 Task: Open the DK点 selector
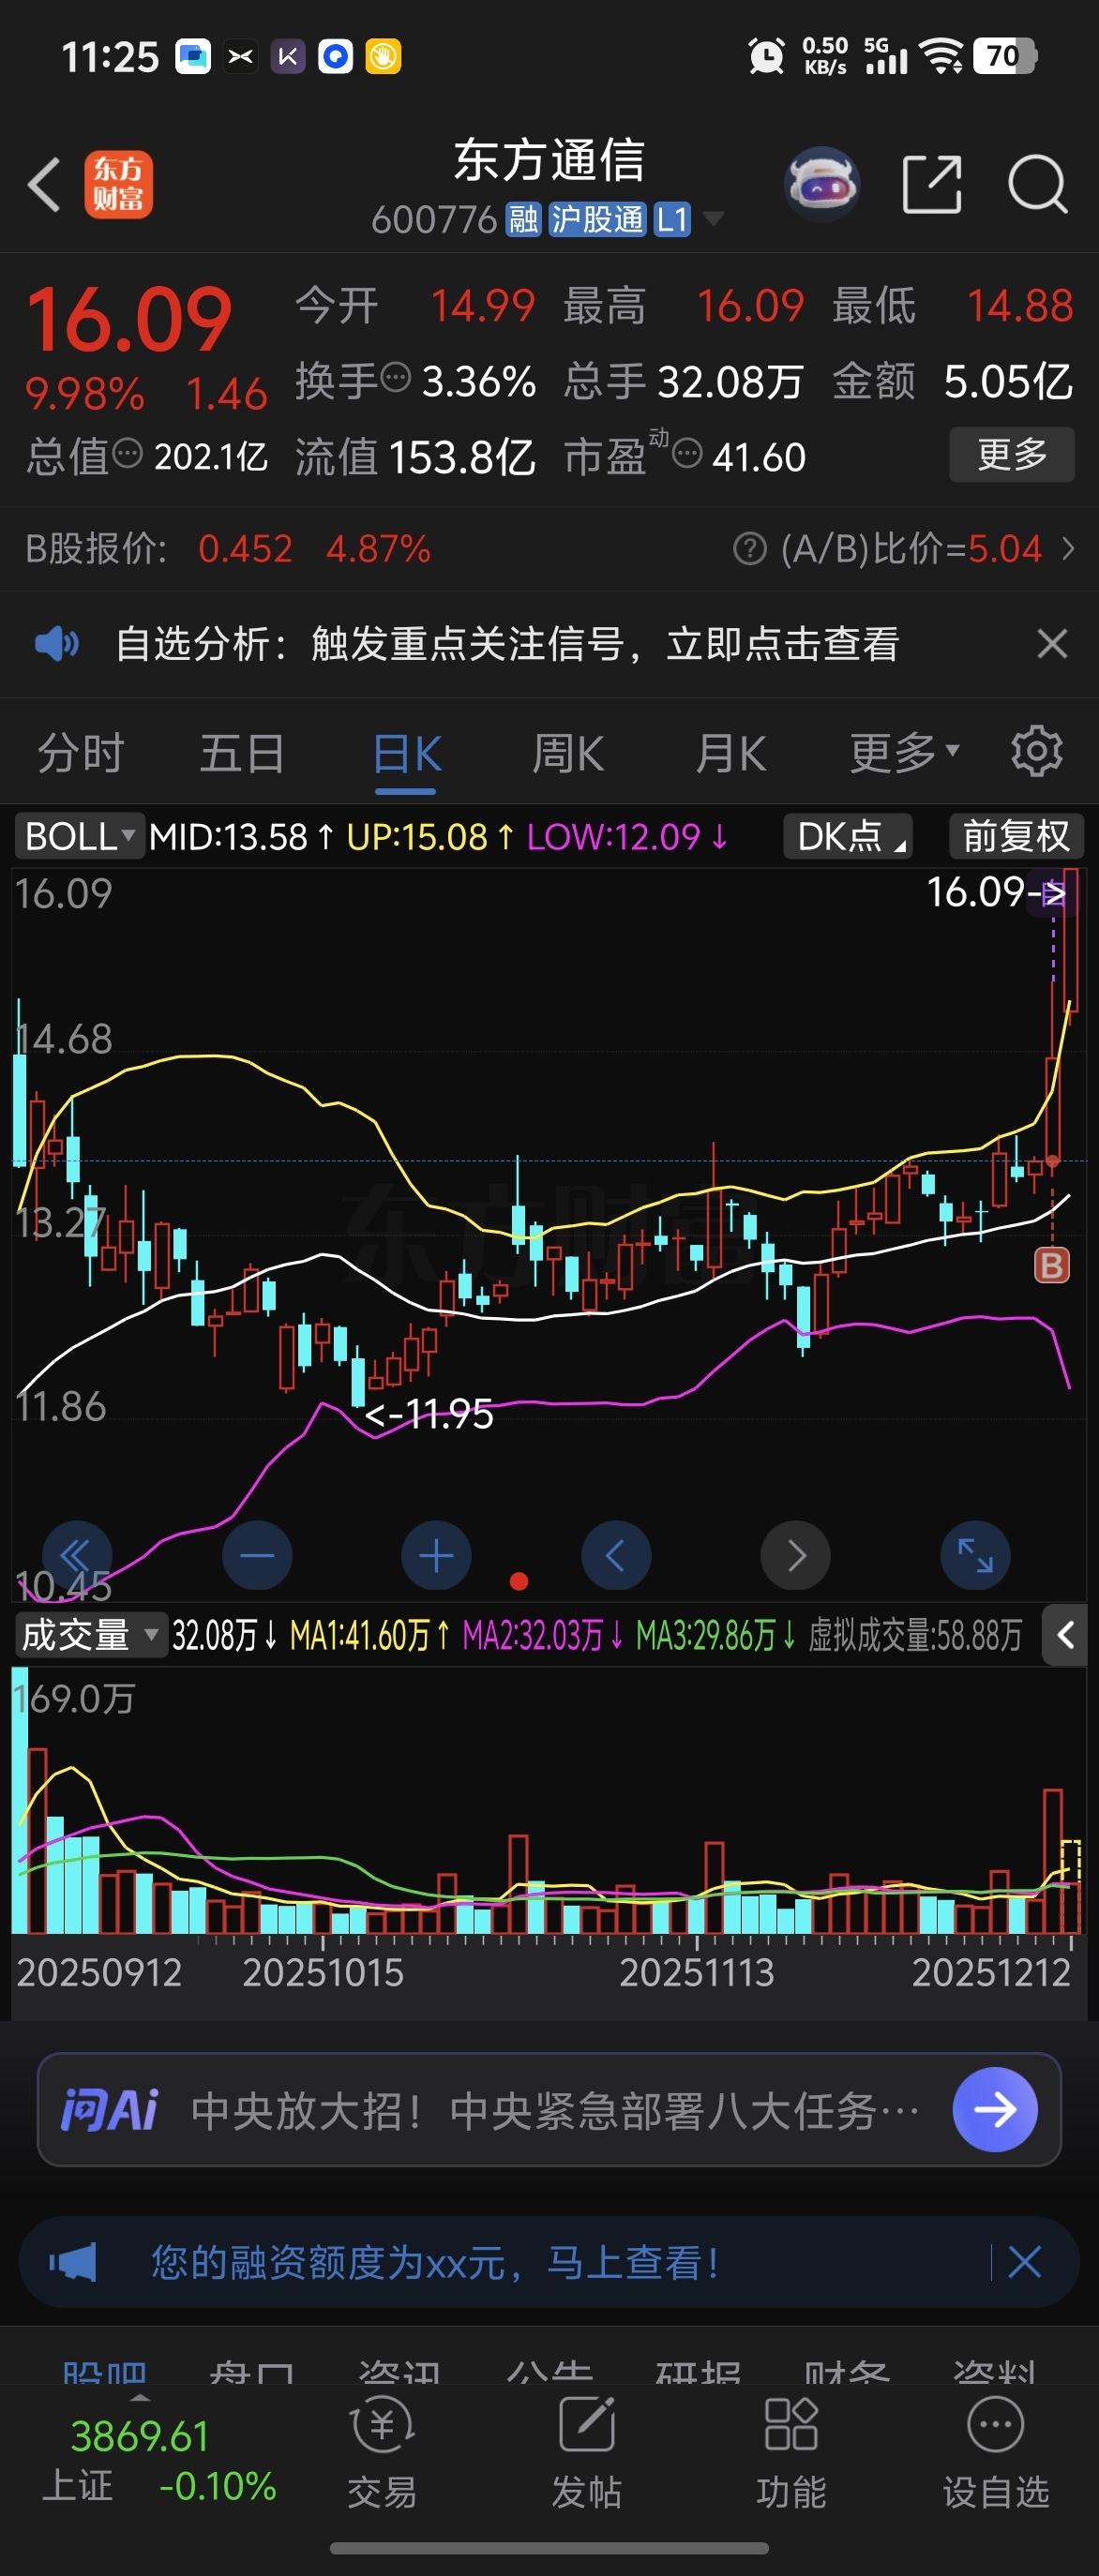(849, 836)
